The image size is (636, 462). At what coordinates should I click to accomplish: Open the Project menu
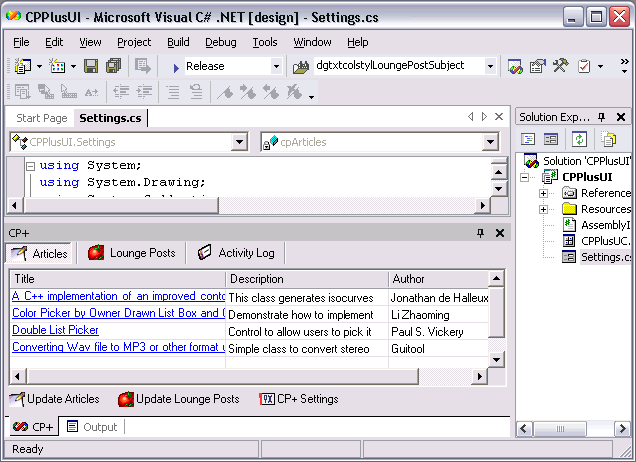[x=134, y=42]
